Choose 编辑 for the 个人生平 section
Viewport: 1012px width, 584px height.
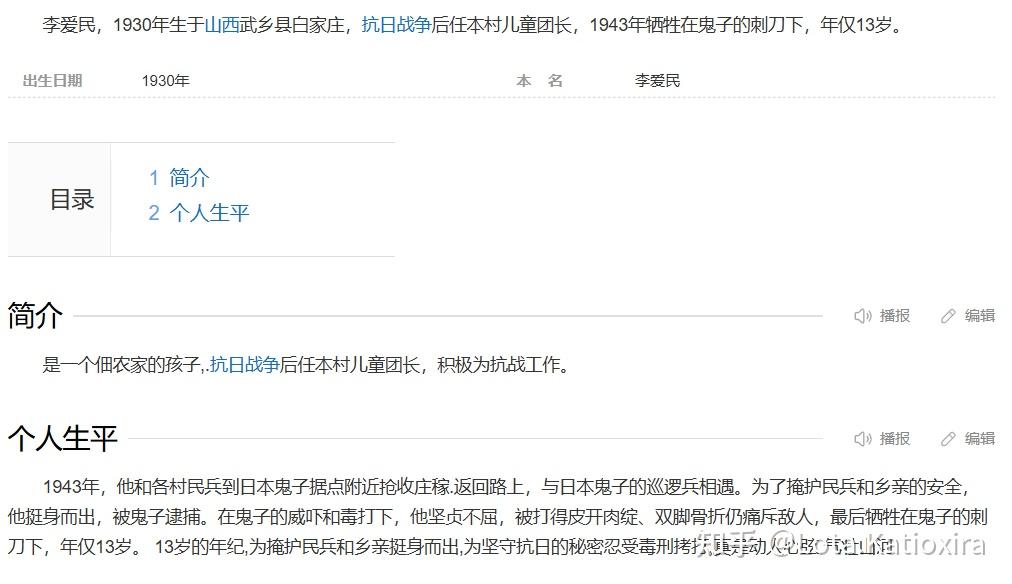coord(980,439)
